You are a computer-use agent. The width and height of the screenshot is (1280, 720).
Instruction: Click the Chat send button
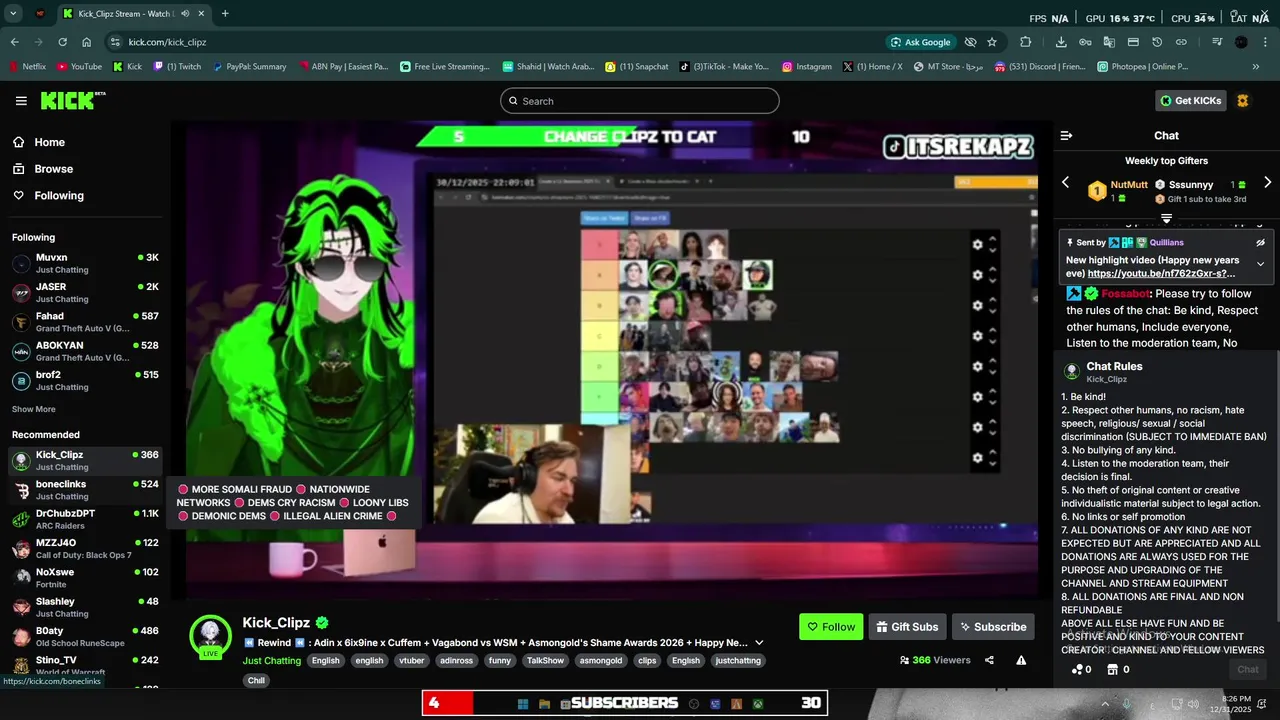[x=1247, y=670]
